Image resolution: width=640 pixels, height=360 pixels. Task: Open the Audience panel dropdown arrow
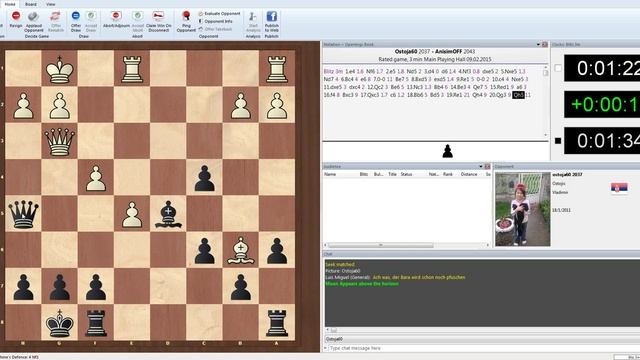click(480, 167)
